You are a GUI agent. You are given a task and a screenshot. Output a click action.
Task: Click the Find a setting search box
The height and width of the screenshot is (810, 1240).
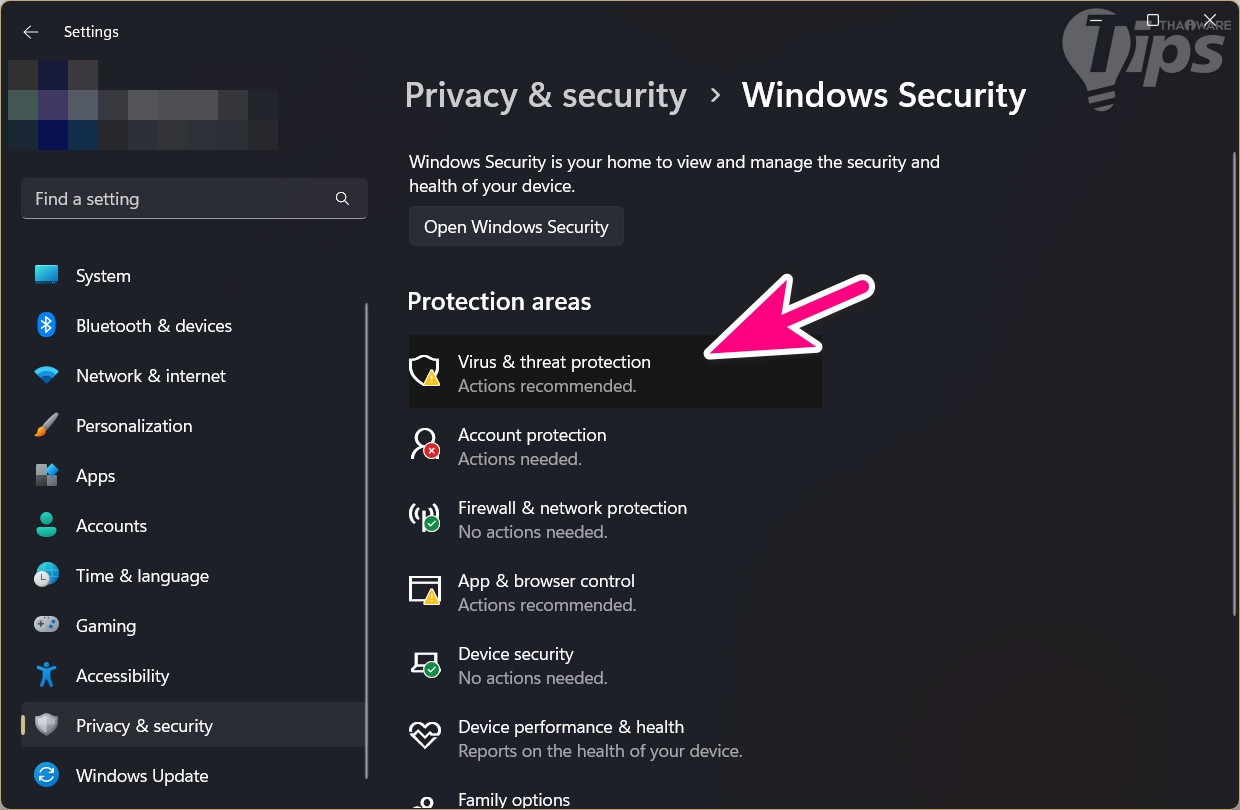click(180, 199)
